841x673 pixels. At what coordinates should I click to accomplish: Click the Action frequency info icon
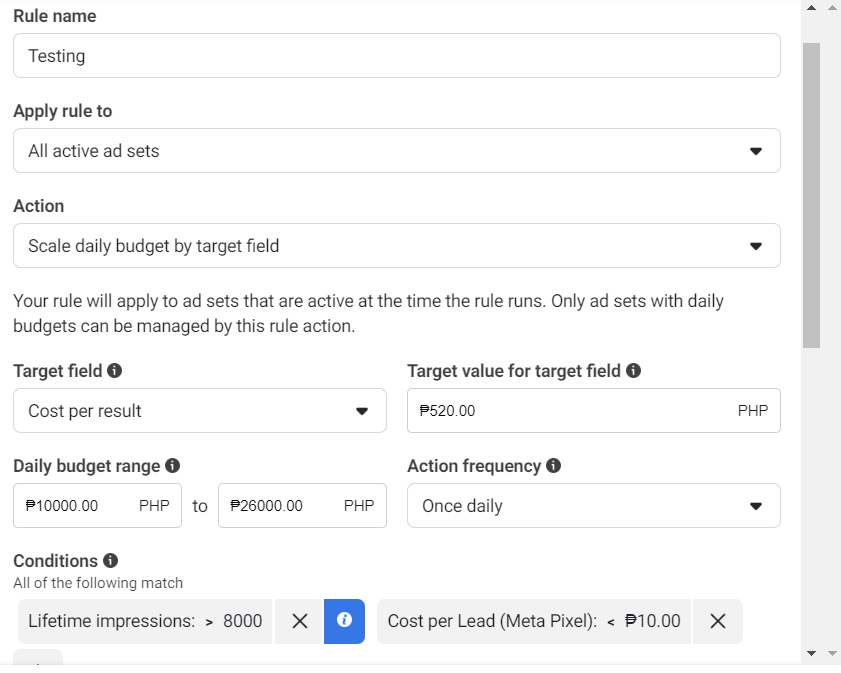pos(554,465)
